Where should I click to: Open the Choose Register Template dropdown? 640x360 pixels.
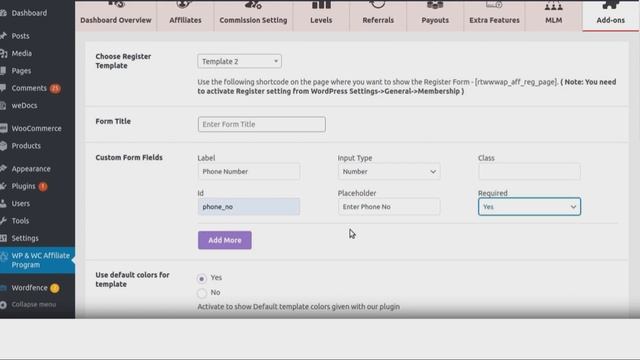(239, 61)
